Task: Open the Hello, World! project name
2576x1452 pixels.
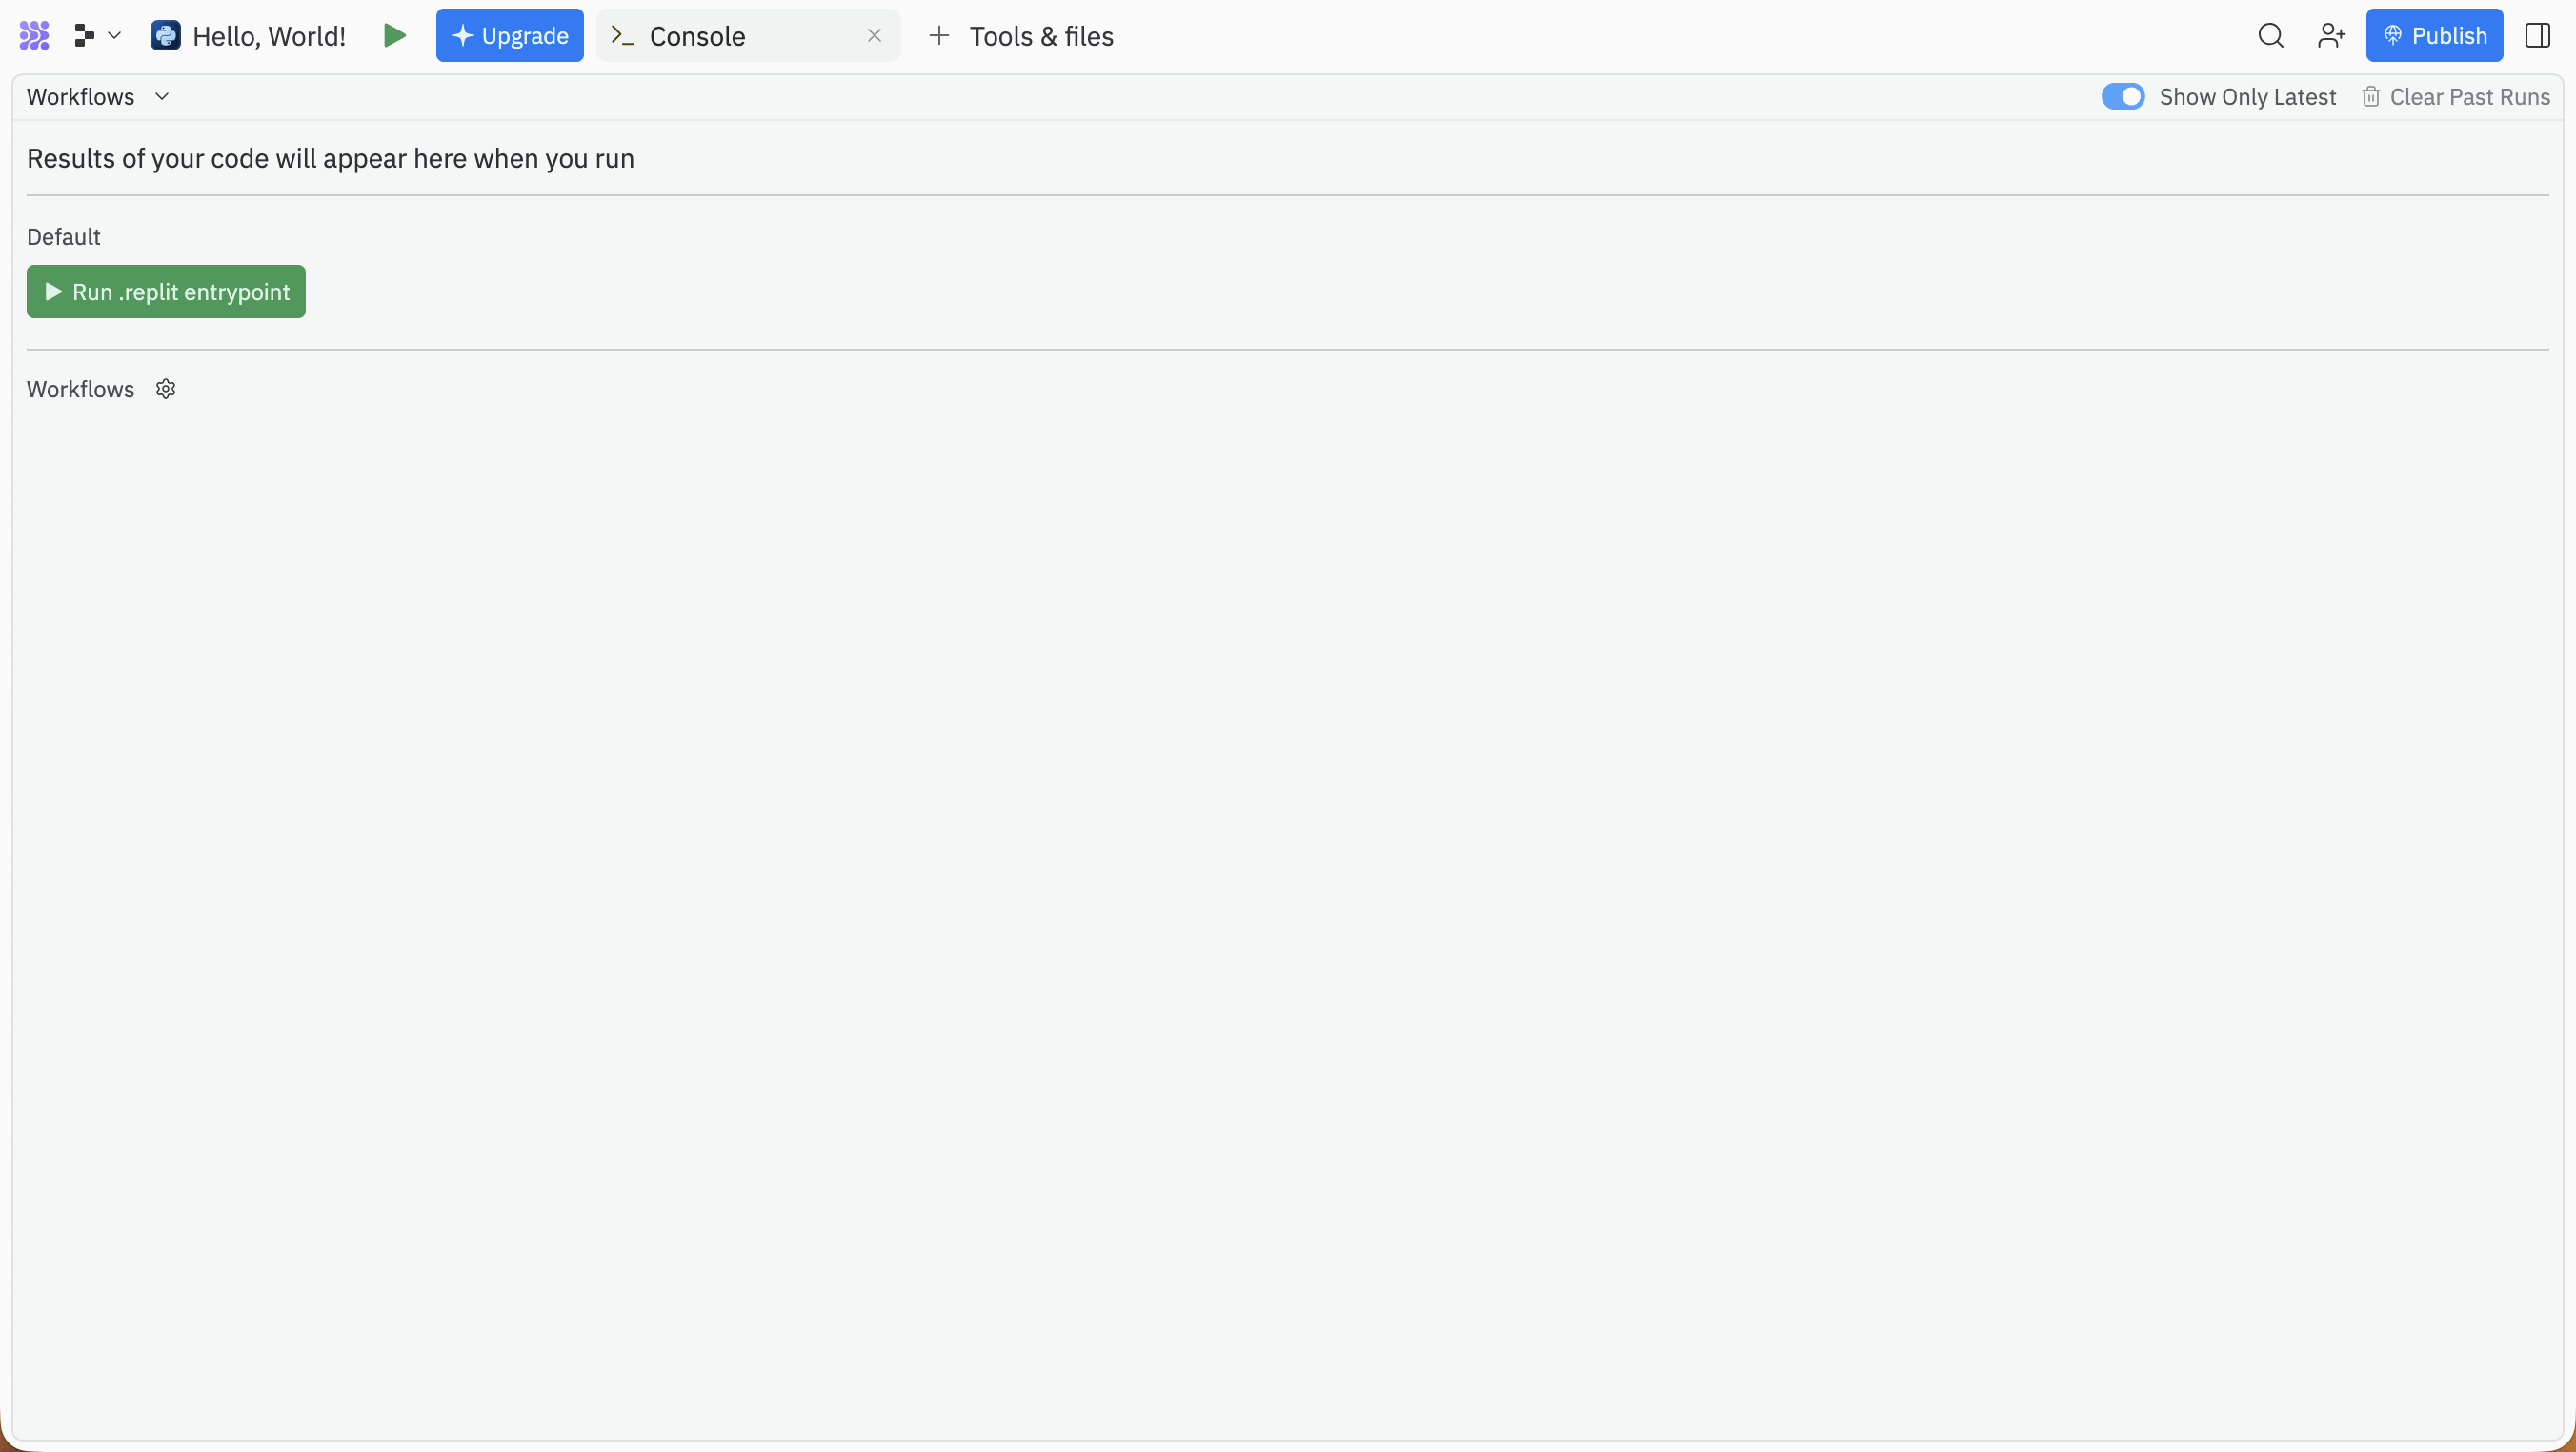Action: point(269,36)
